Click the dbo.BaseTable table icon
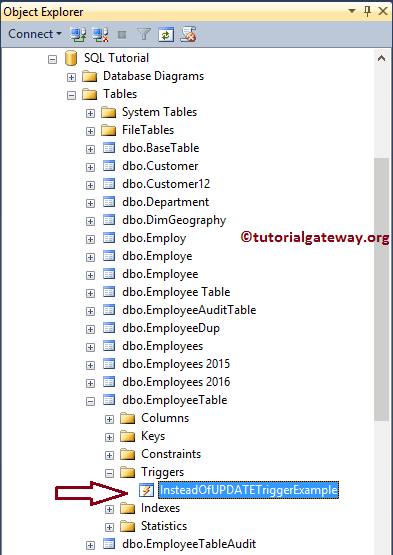Image resolution: width=393 pixels, height=555 pixels. click(109, 148)
